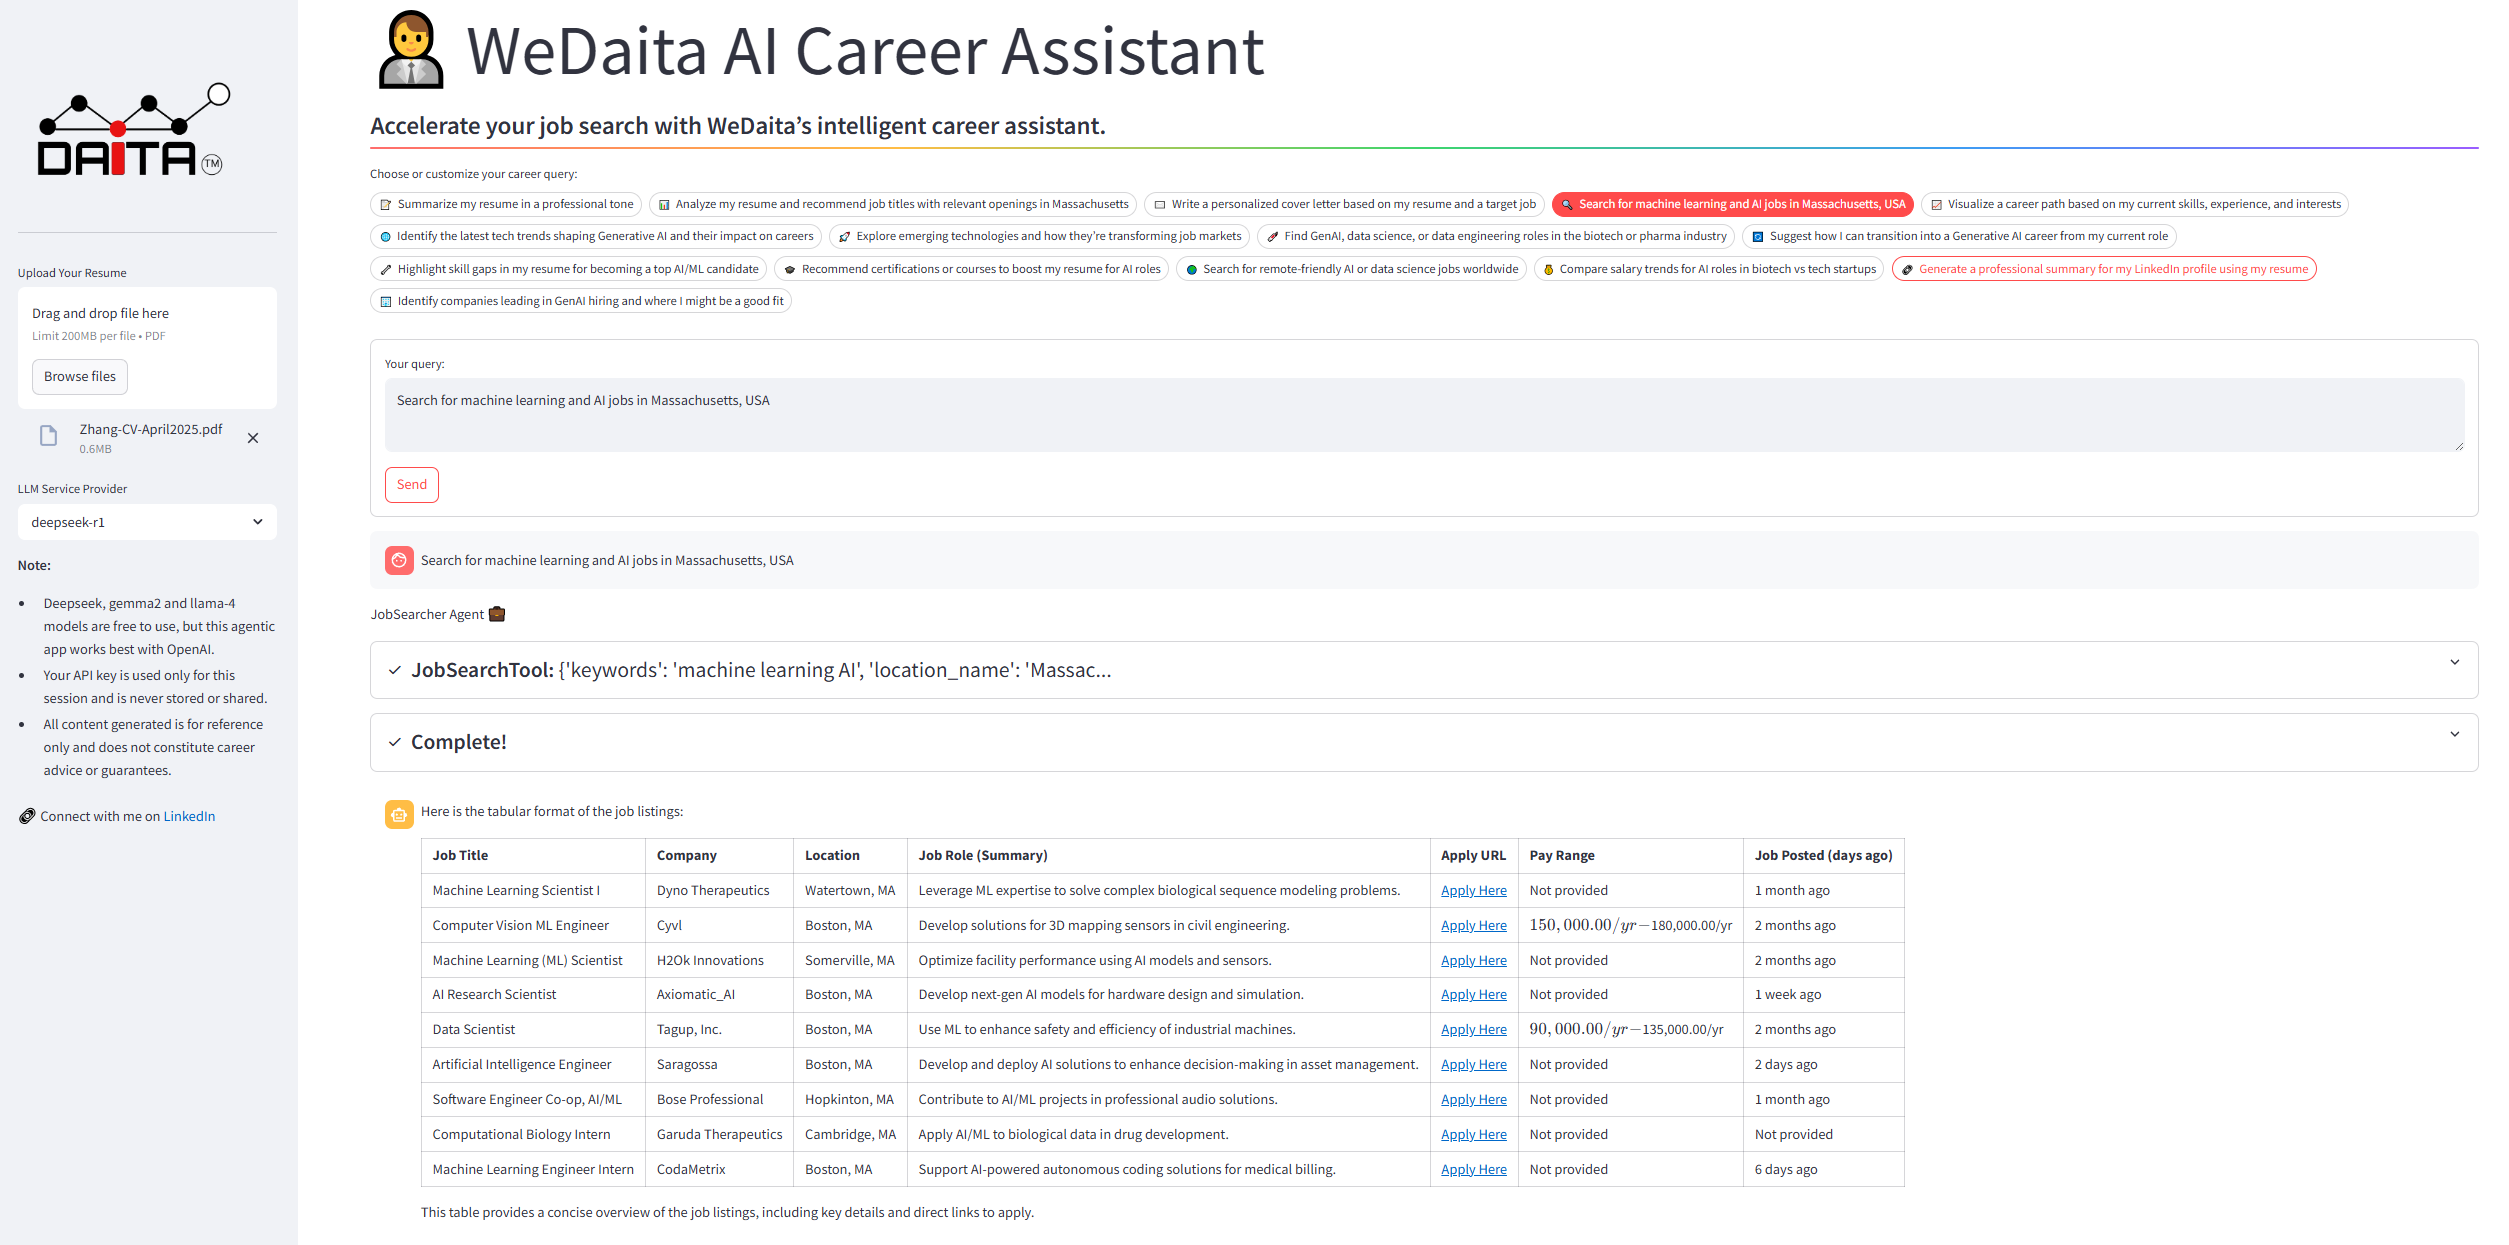Click the briefcase icon beside JobSearcher Agent
The width and height of the screenshot is (2509, 1245).
click(497, 614)
